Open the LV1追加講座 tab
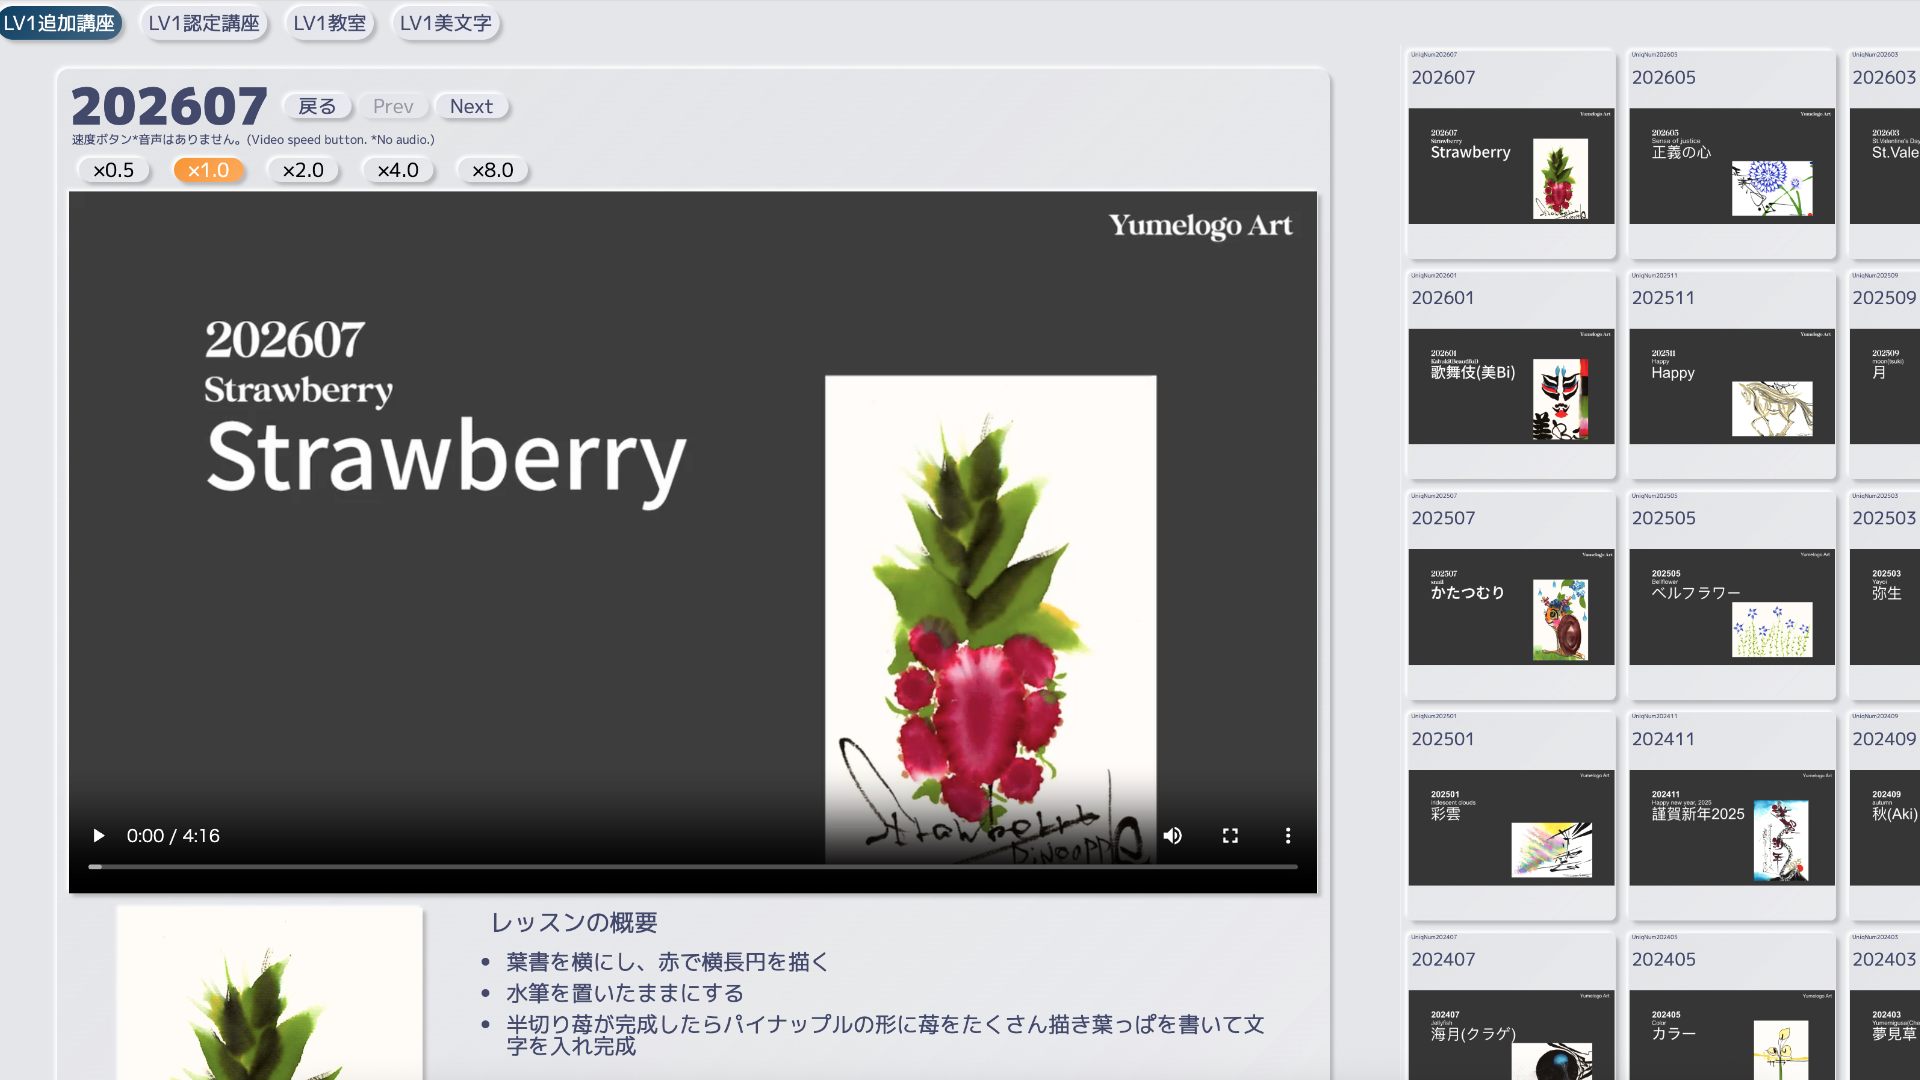1920x1080 pixels. coord(60,23)
